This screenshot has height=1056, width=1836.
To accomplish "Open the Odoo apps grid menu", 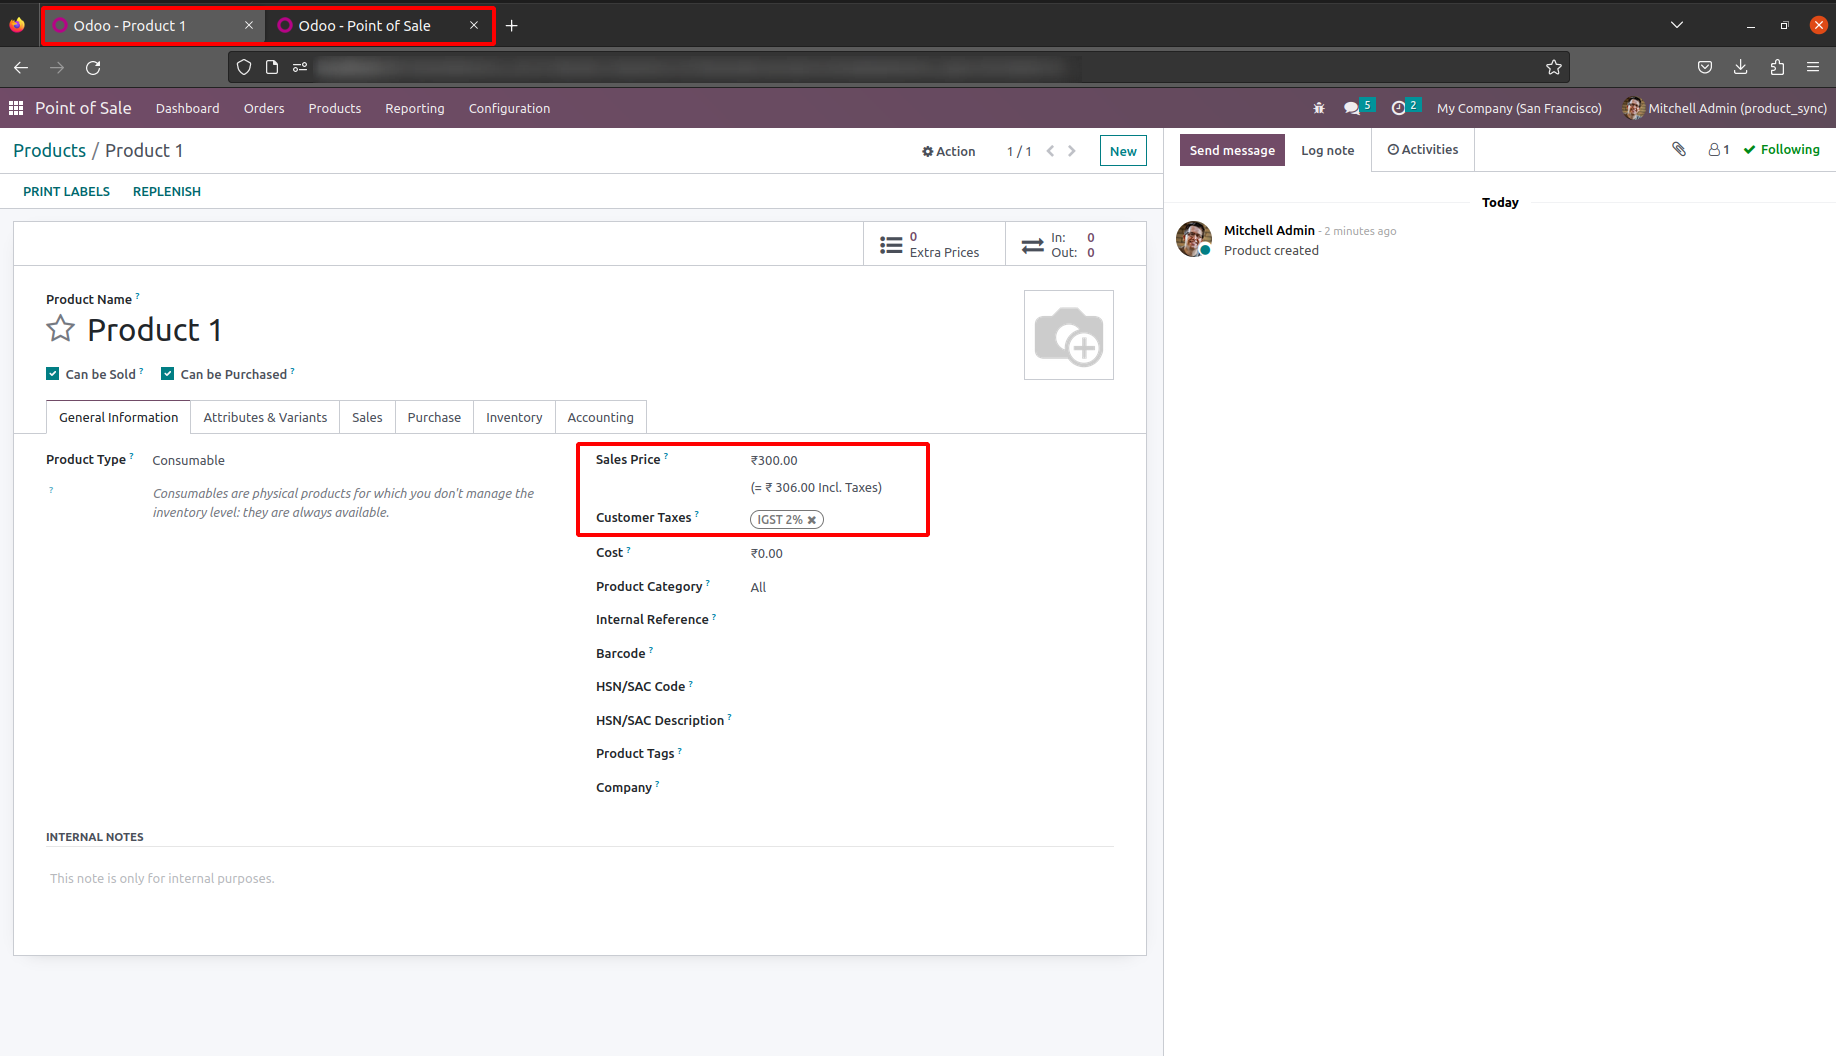I will pyautogui.click(x=16, y=108).
